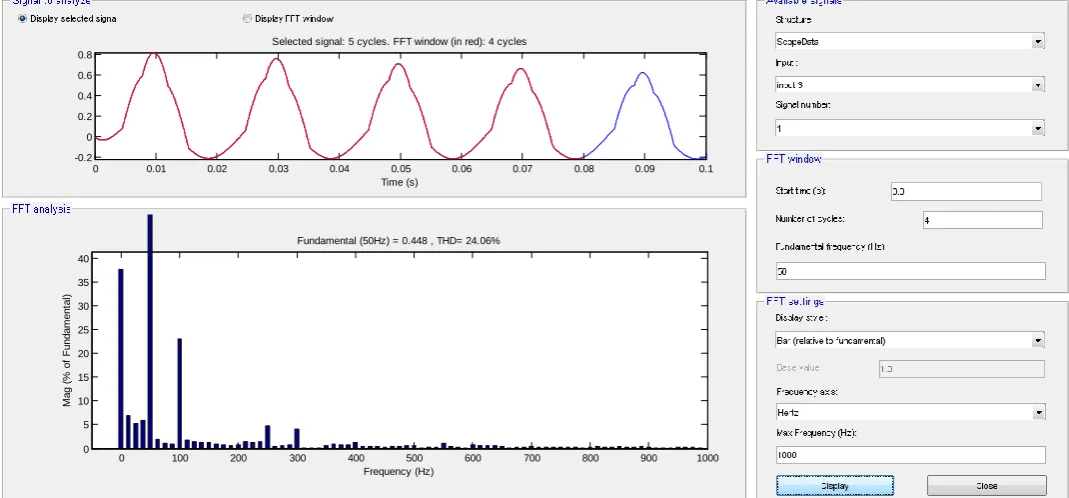Click the DC component bar at 0 Hz

click(121, 359)
